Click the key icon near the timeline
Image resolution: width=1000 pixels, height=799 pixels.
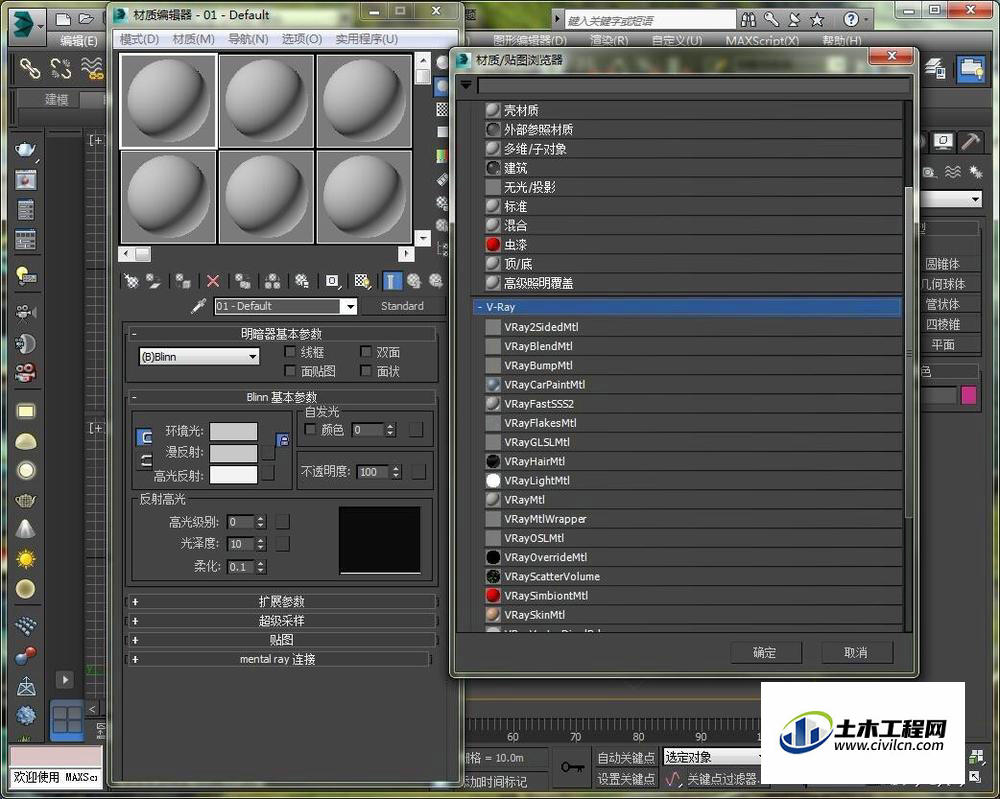pyautogui.click(x=572, y=767)
